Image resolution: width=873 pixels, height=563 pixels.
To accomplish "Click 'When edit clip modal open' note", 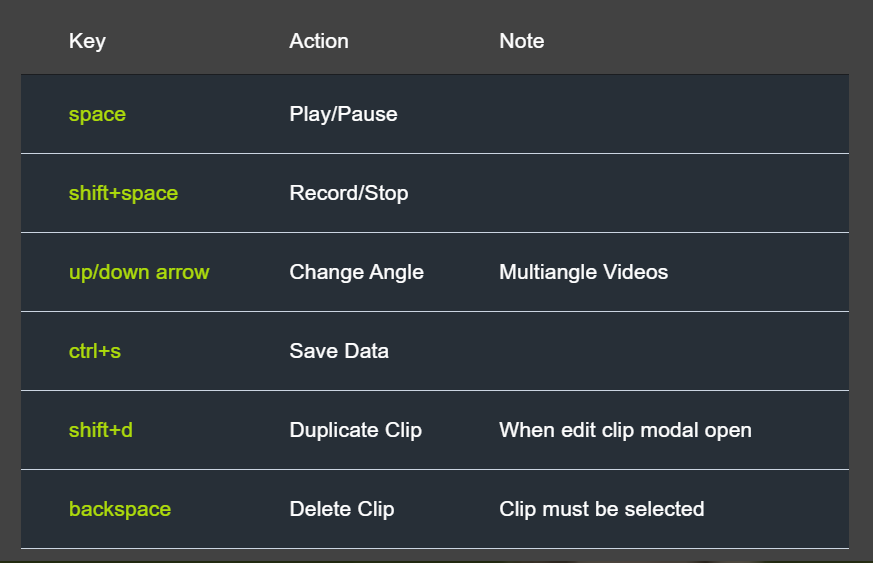I will [x=625, y=430].
